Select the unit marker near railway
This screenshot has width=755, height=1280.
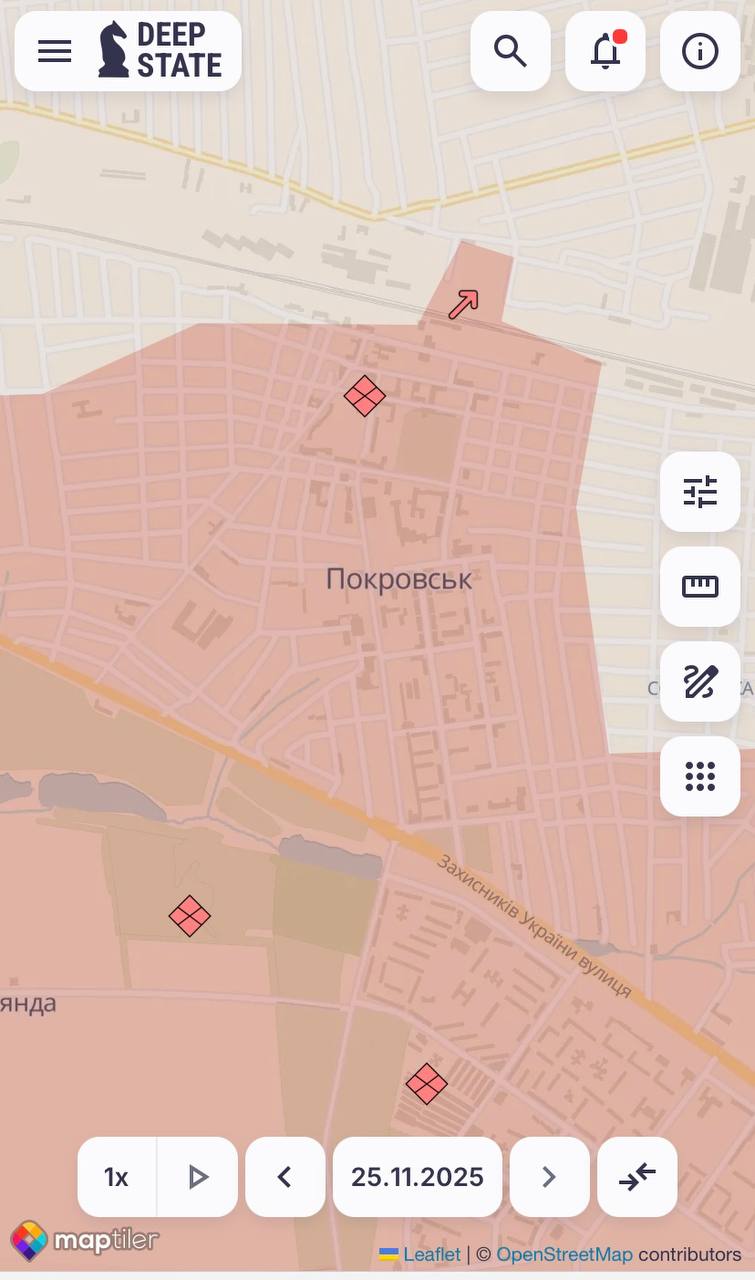coord(365,396)
